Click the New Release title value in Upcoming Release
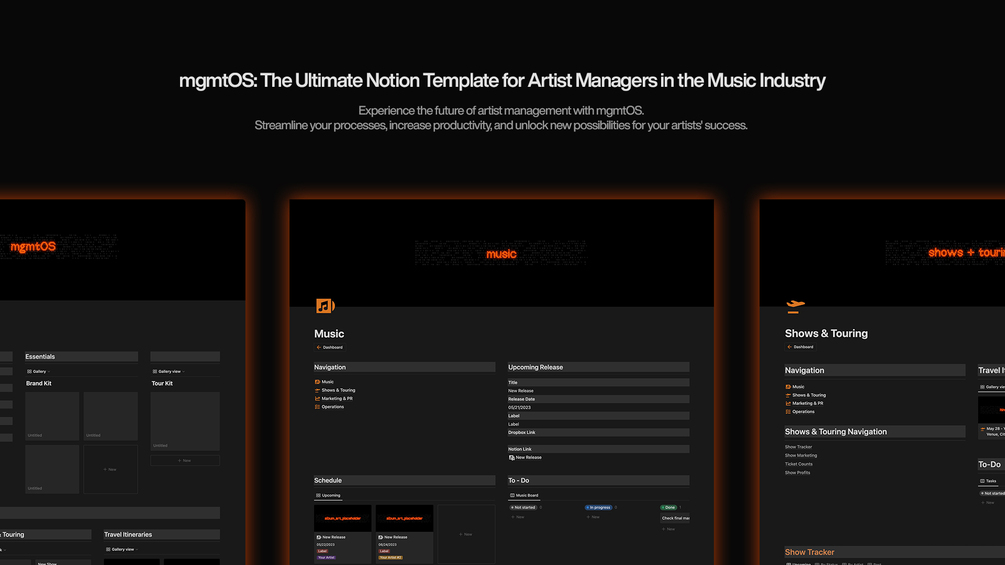The height and width of the screenshot is (565, 1005). point(520,391)
